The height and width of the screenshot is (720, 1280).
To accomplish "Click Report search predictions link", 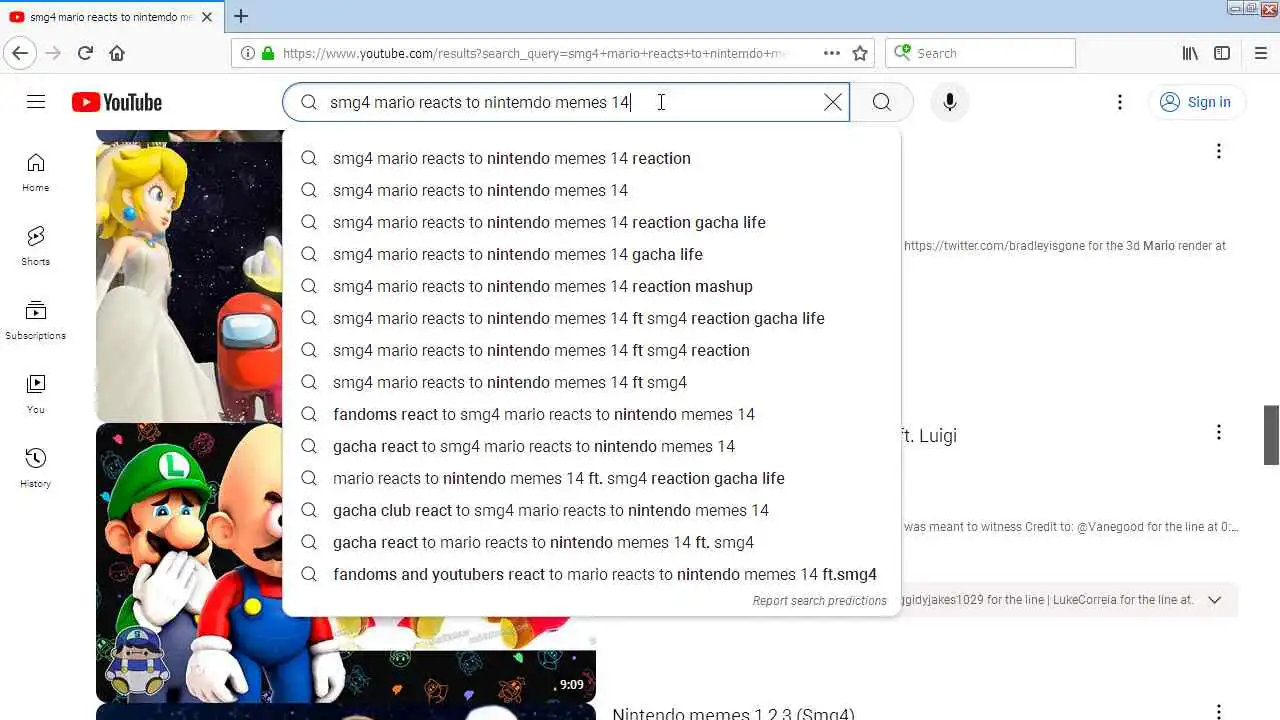I will (x=820, y=601).
